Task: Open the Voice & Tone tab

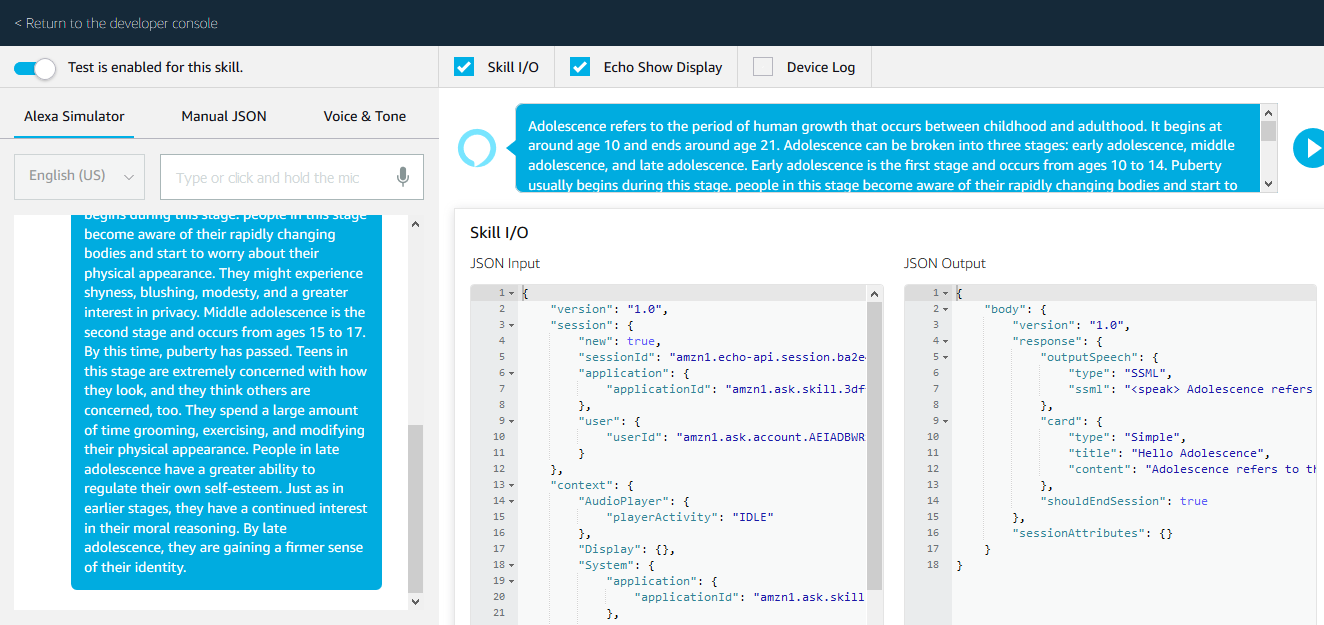Action: tap(364, 116)
